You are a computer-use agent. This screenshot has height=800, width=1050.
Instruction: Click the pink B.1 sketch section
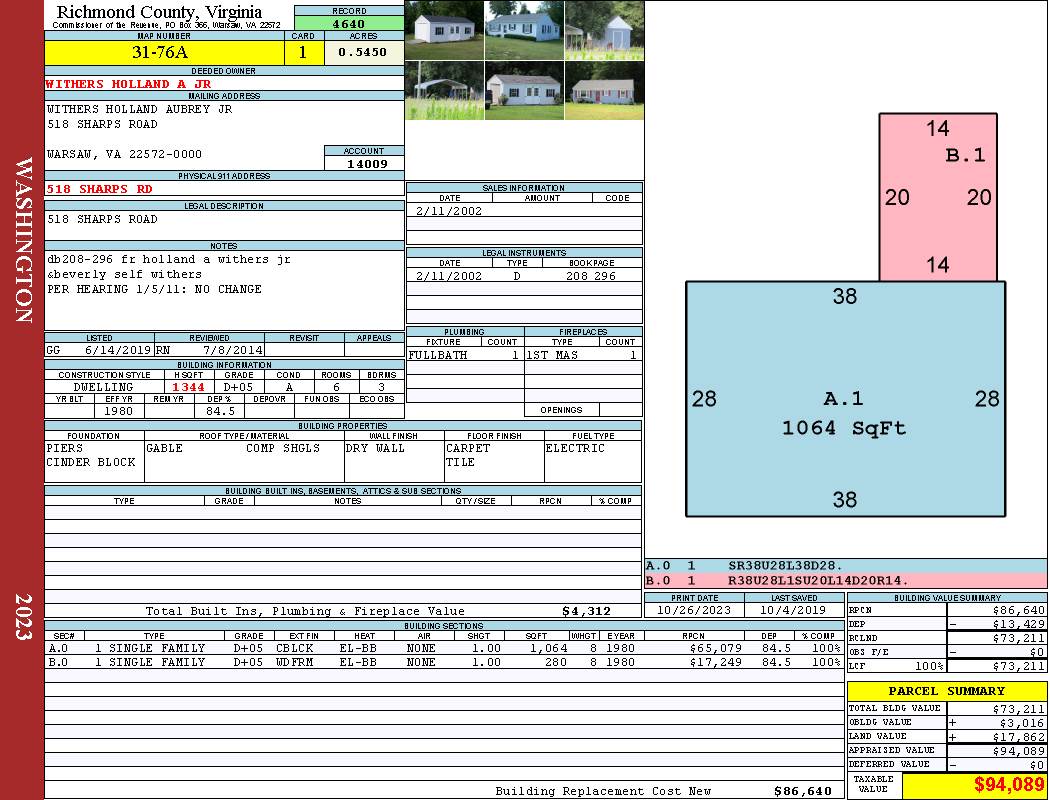tap(938, 197)
